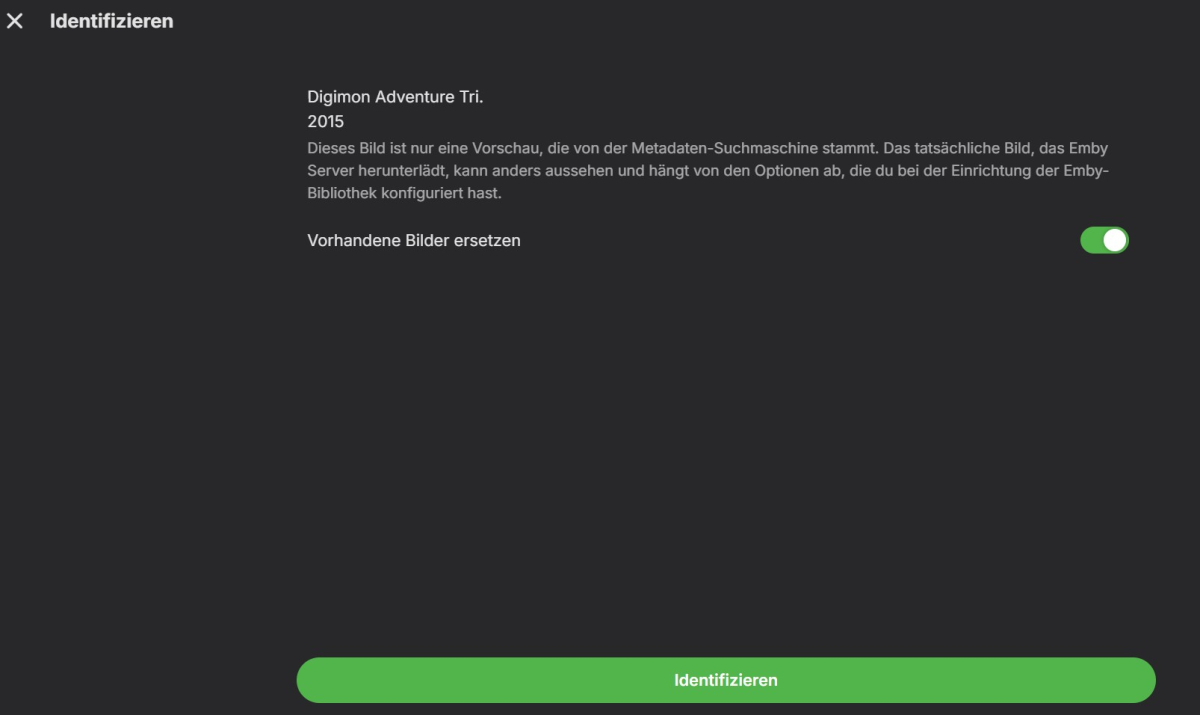Click the Identifizieren header title
The width and height of the screenshot is (1200, 715).
[x=112, y=21]
